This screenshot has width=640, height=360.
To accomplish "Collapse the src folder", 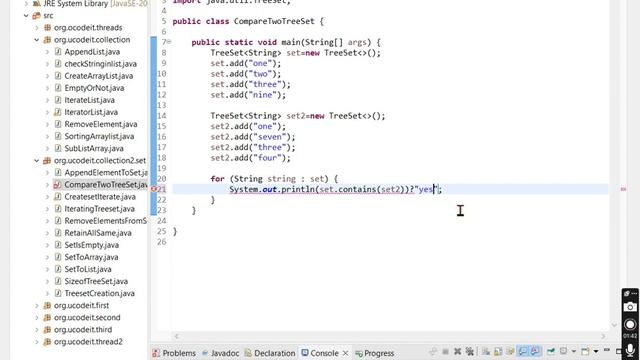I will pyautogui.click(x=26, y=16).
